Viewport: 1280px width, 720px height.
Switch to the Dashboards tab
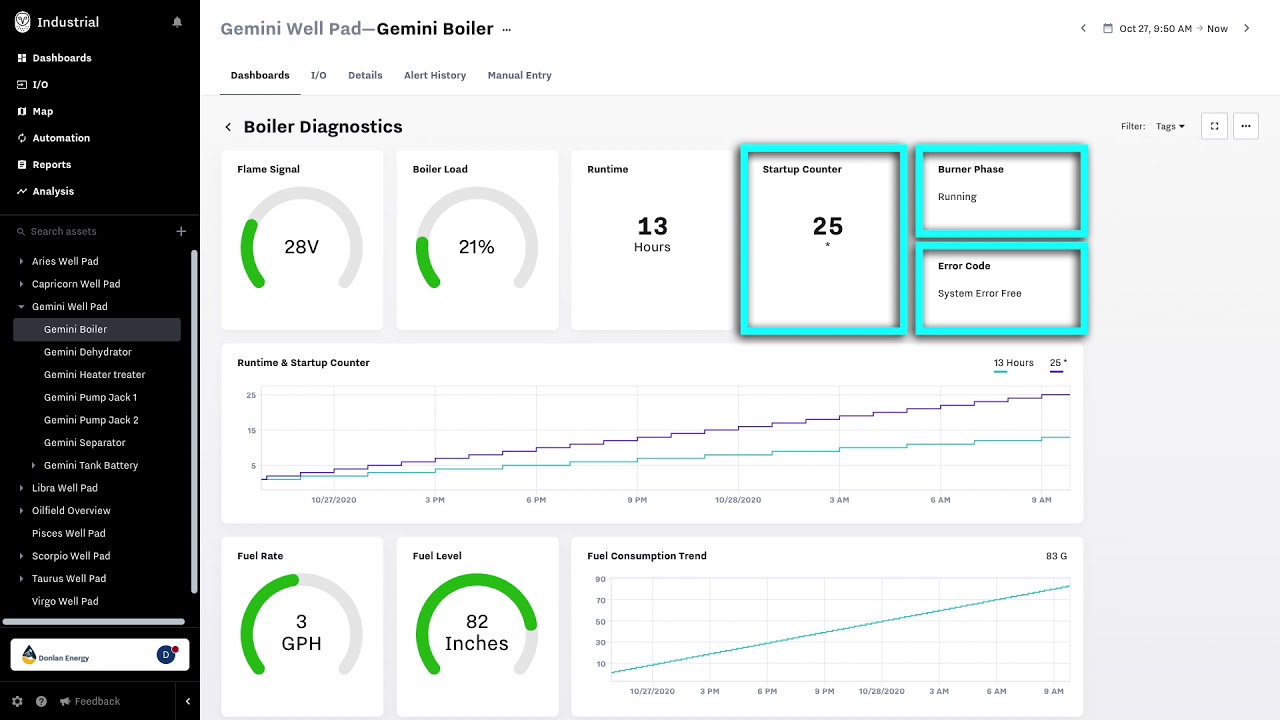click(260, 75)
